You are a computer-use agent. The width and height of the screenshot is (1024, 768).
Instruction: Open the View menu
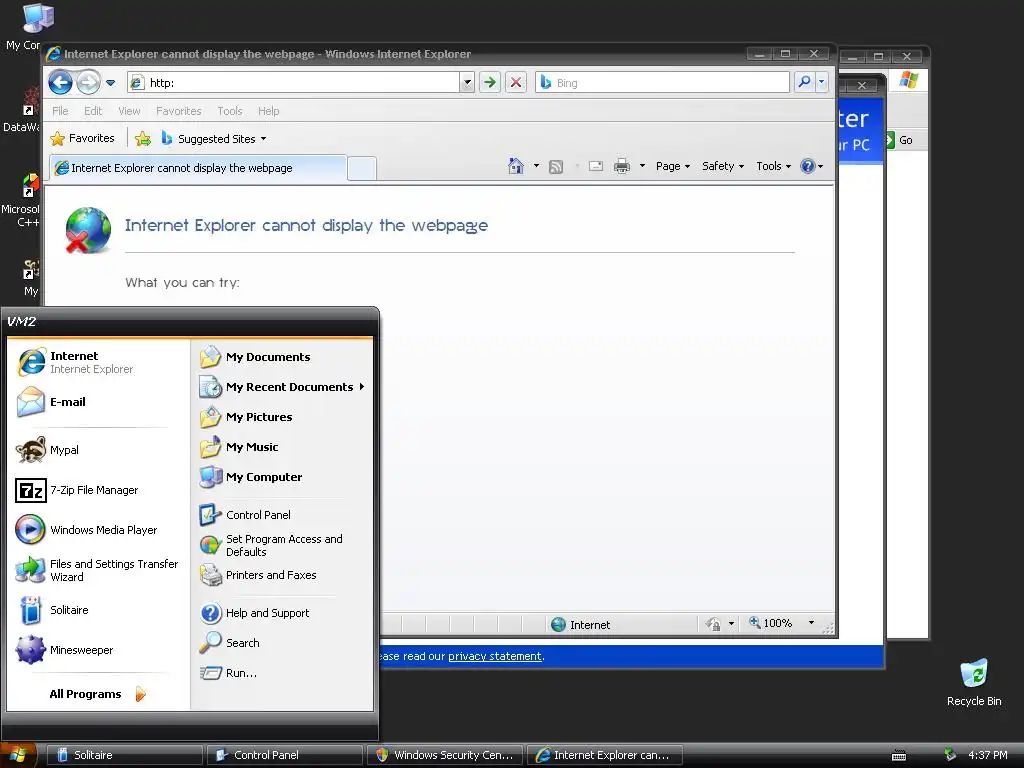tap(129, 111)
